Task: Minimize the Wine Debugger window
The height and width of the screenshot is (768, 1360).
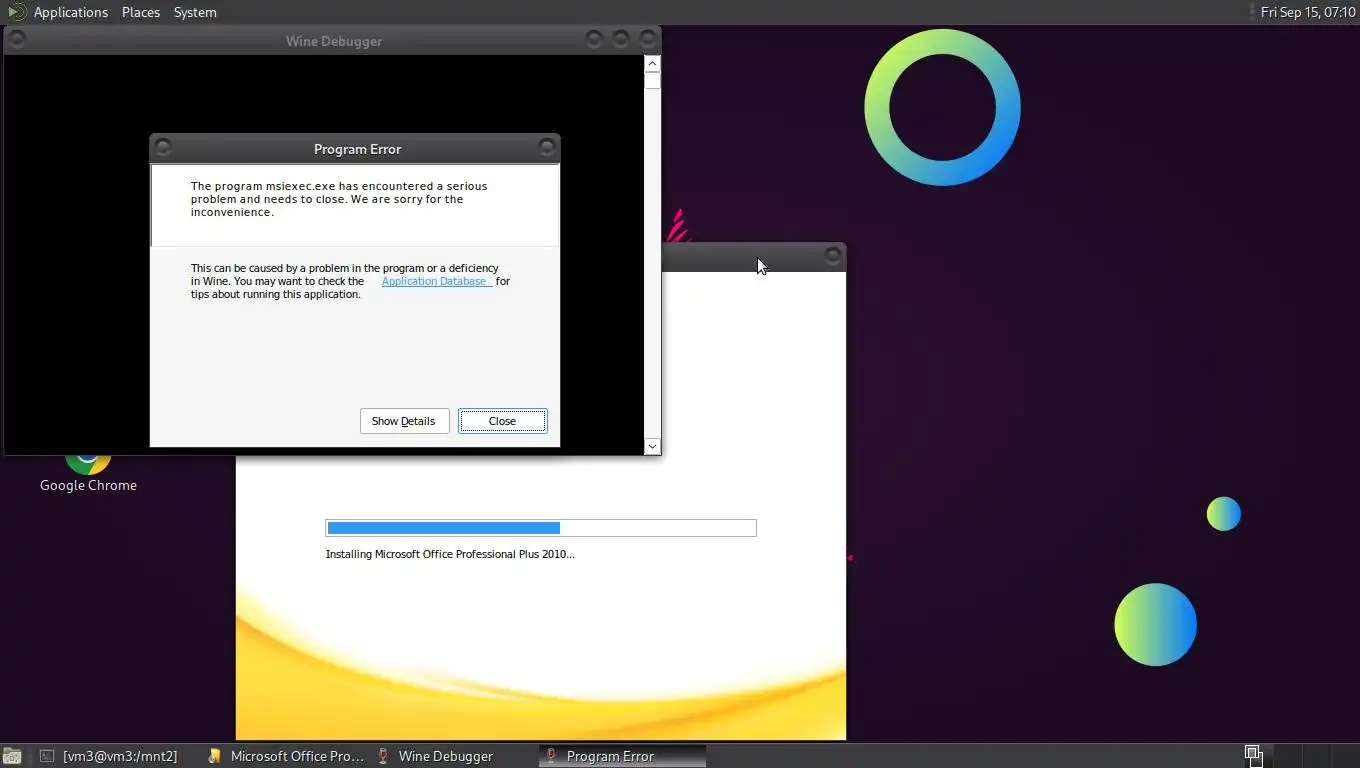Action: 594,40
